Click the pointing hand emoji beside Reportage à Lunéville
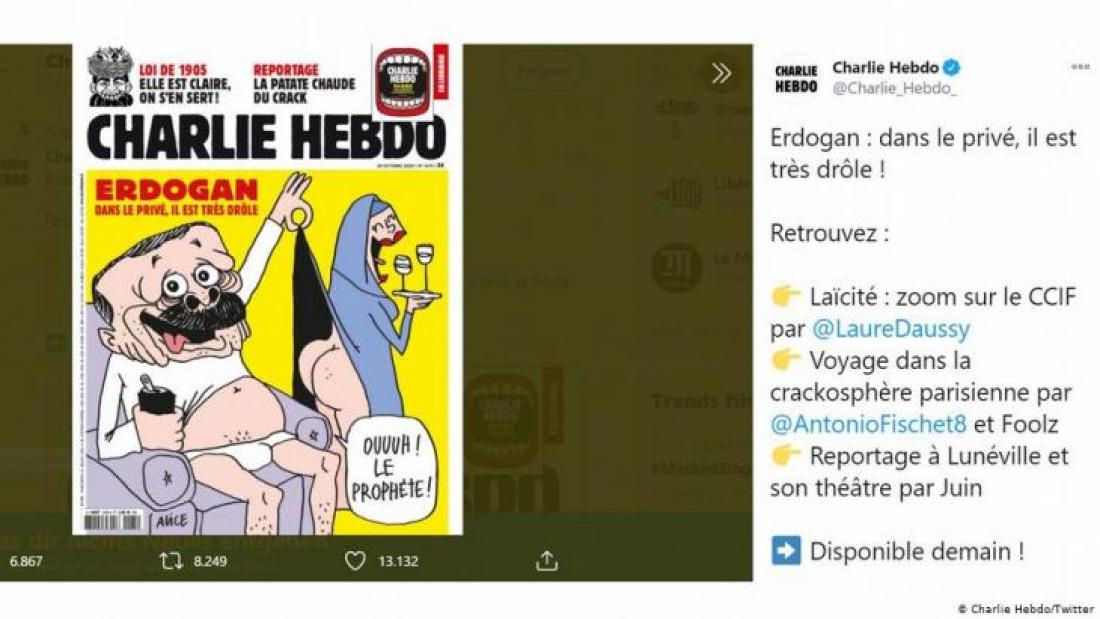Screen dimensions: 1100x619 coord(786,455)
